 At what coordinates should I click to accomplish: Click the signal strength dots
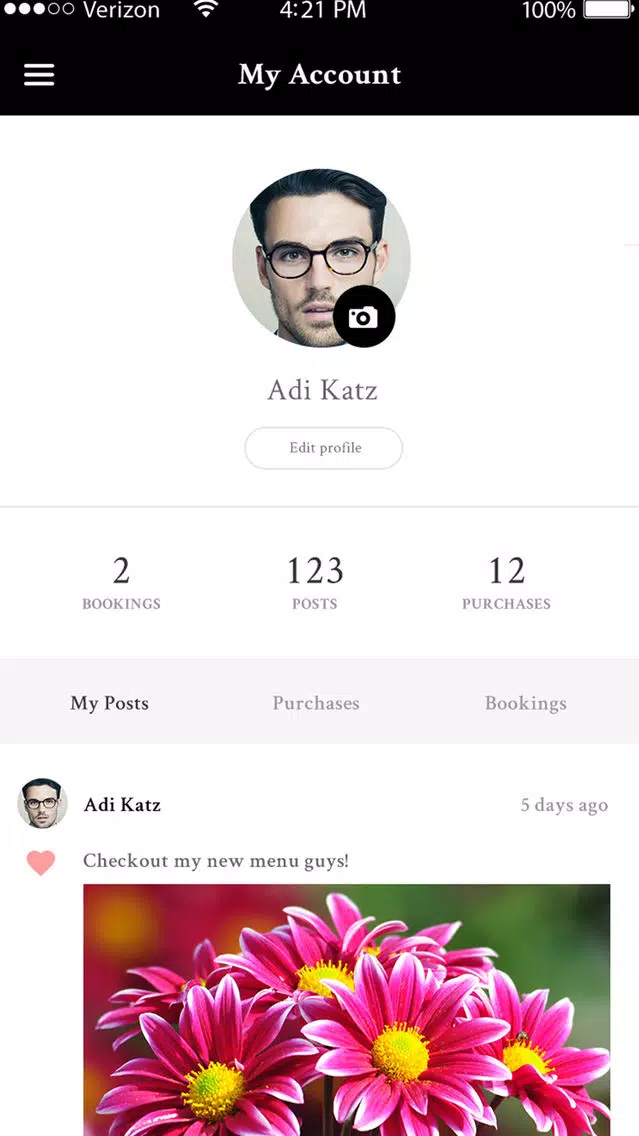[38, 9]
